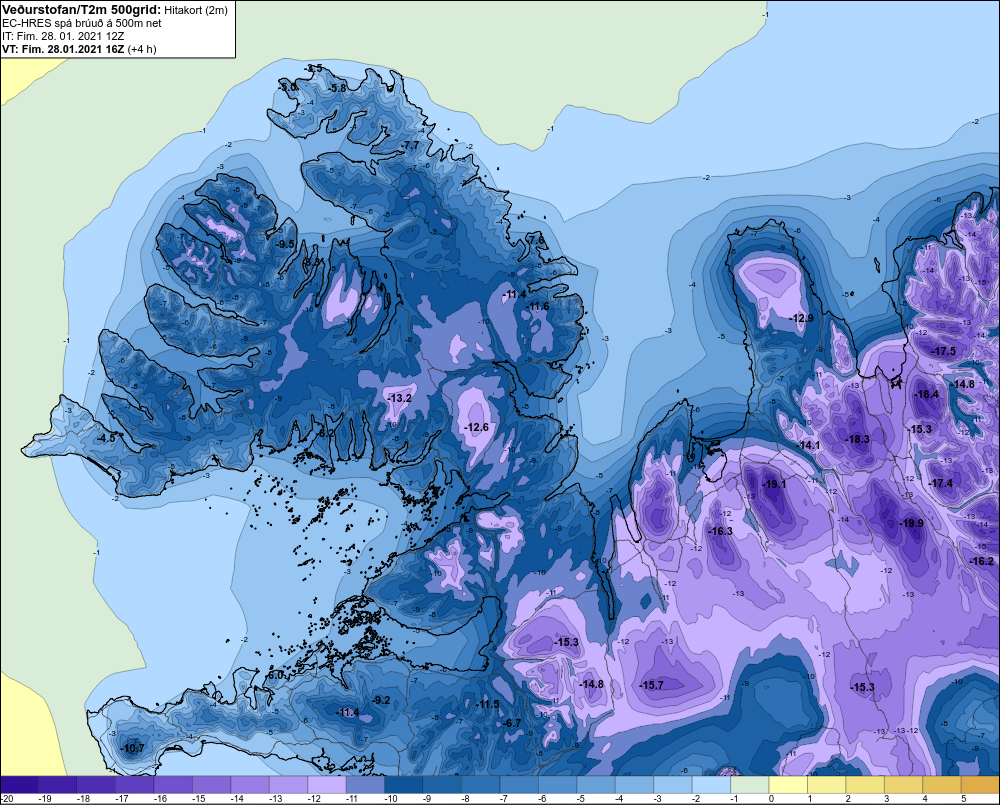Image resolution: width=1000 pixels, height=805 pixels.
Task: Click legend swatch between -7 and -6
Action: [519, 785]
